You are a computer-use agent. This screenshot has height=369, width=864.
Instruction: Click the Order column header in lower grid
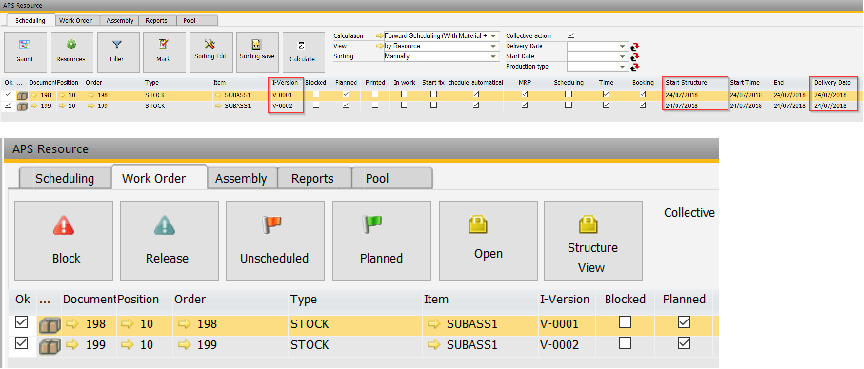(x=230, y=300)
